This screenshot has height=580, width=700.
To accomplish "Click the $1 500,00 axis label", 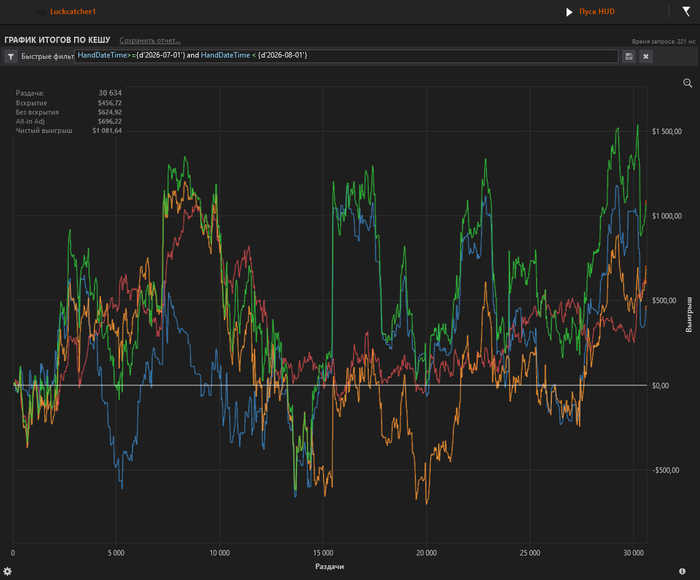I will point(667,131).
